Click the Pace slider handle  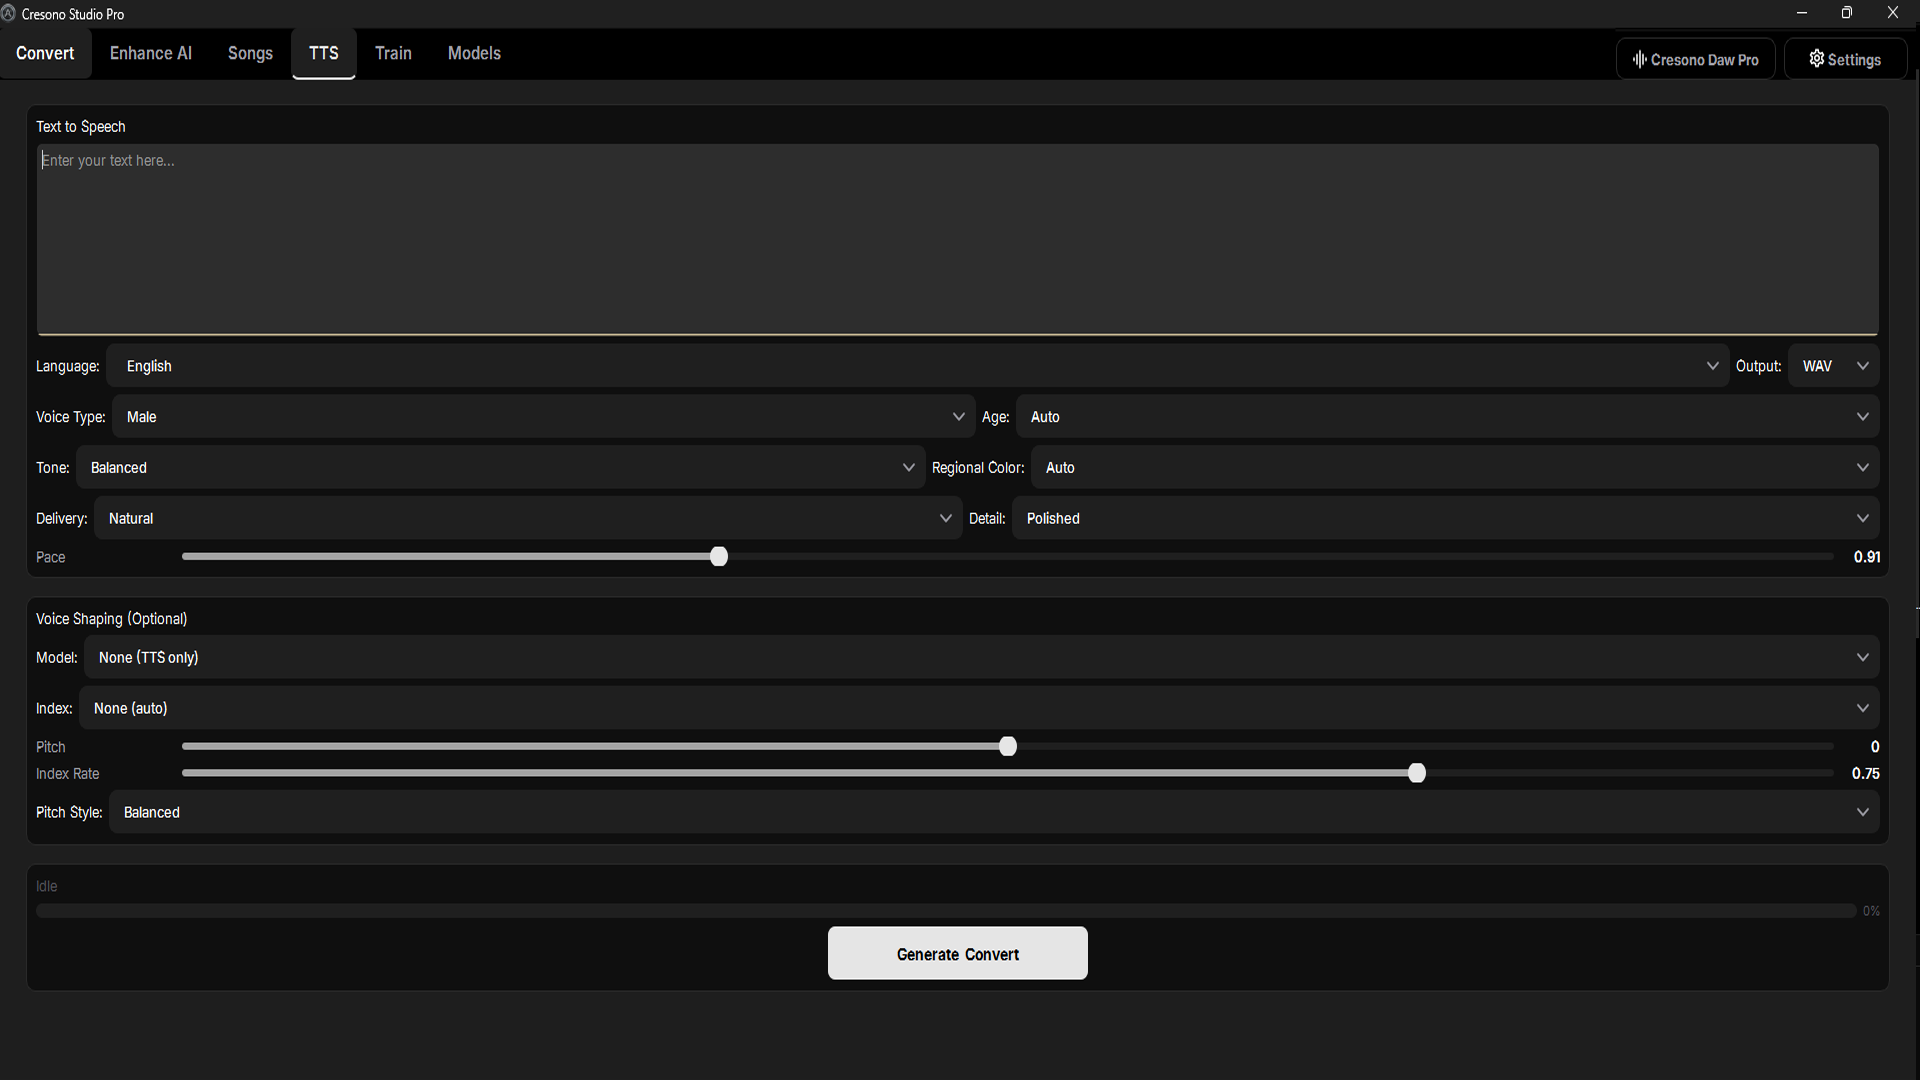pos(719,557)
